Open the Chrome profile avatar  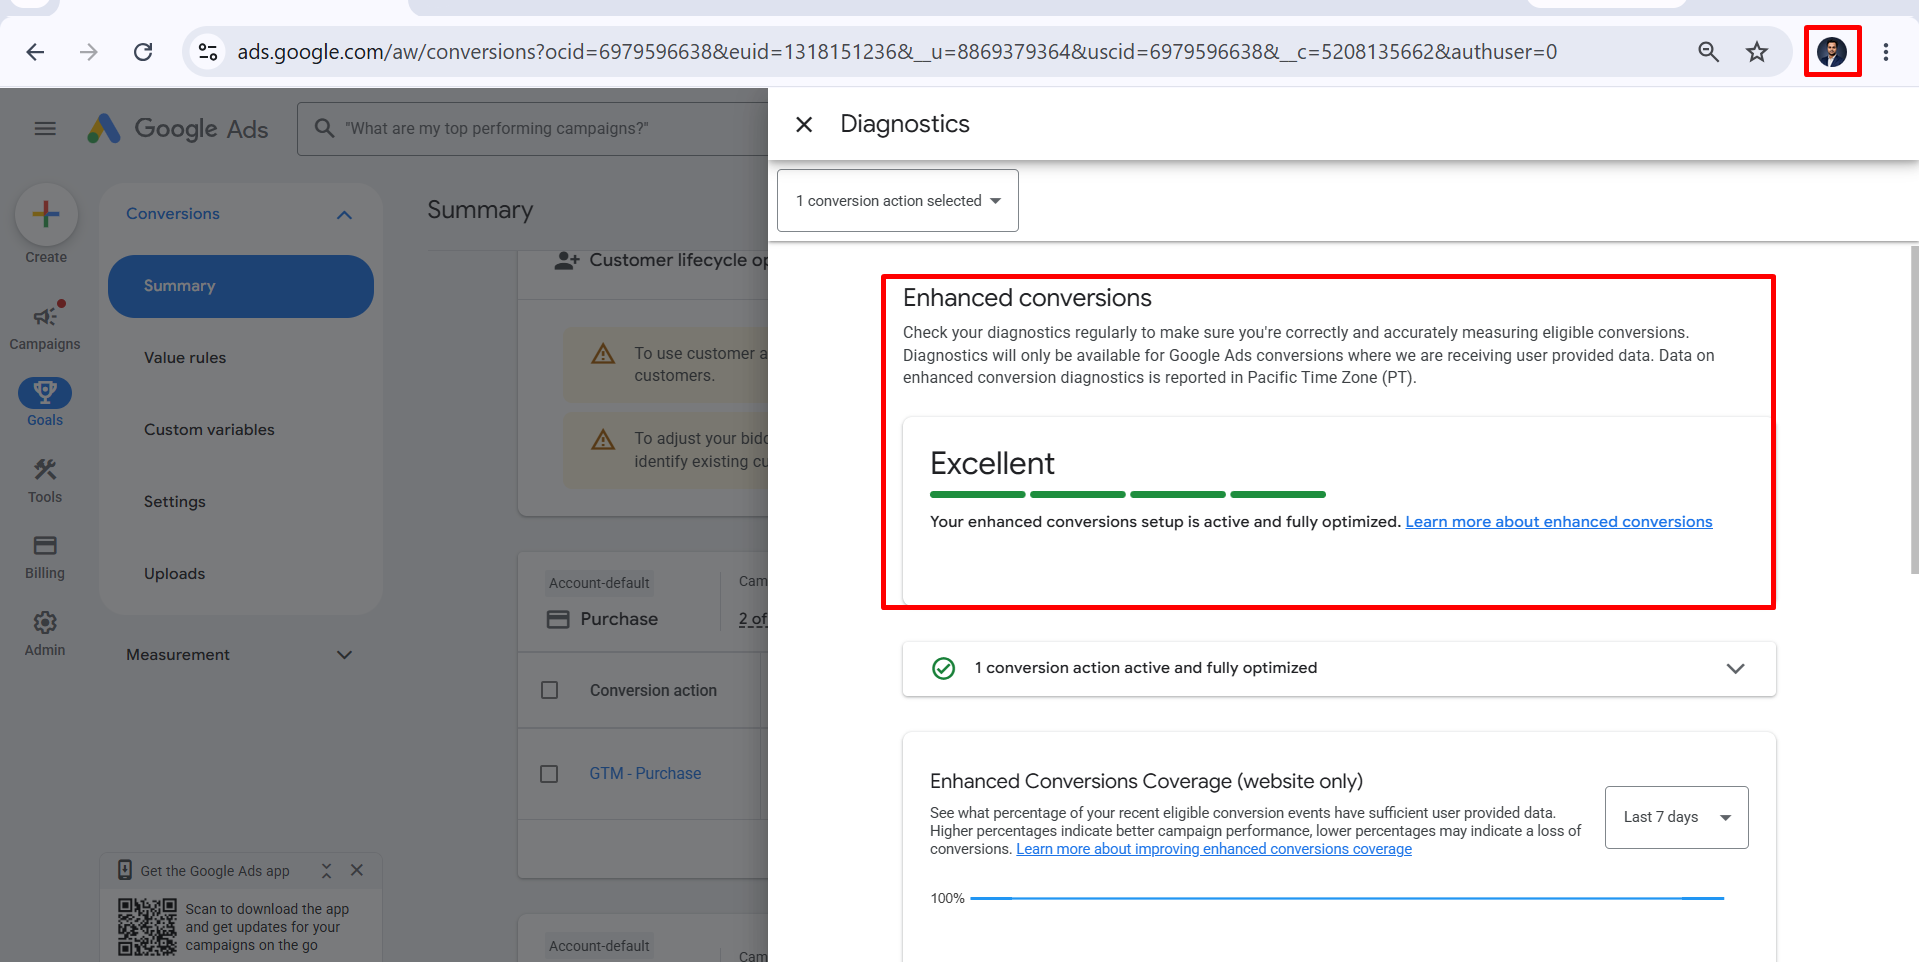[x=1832, y=52]
